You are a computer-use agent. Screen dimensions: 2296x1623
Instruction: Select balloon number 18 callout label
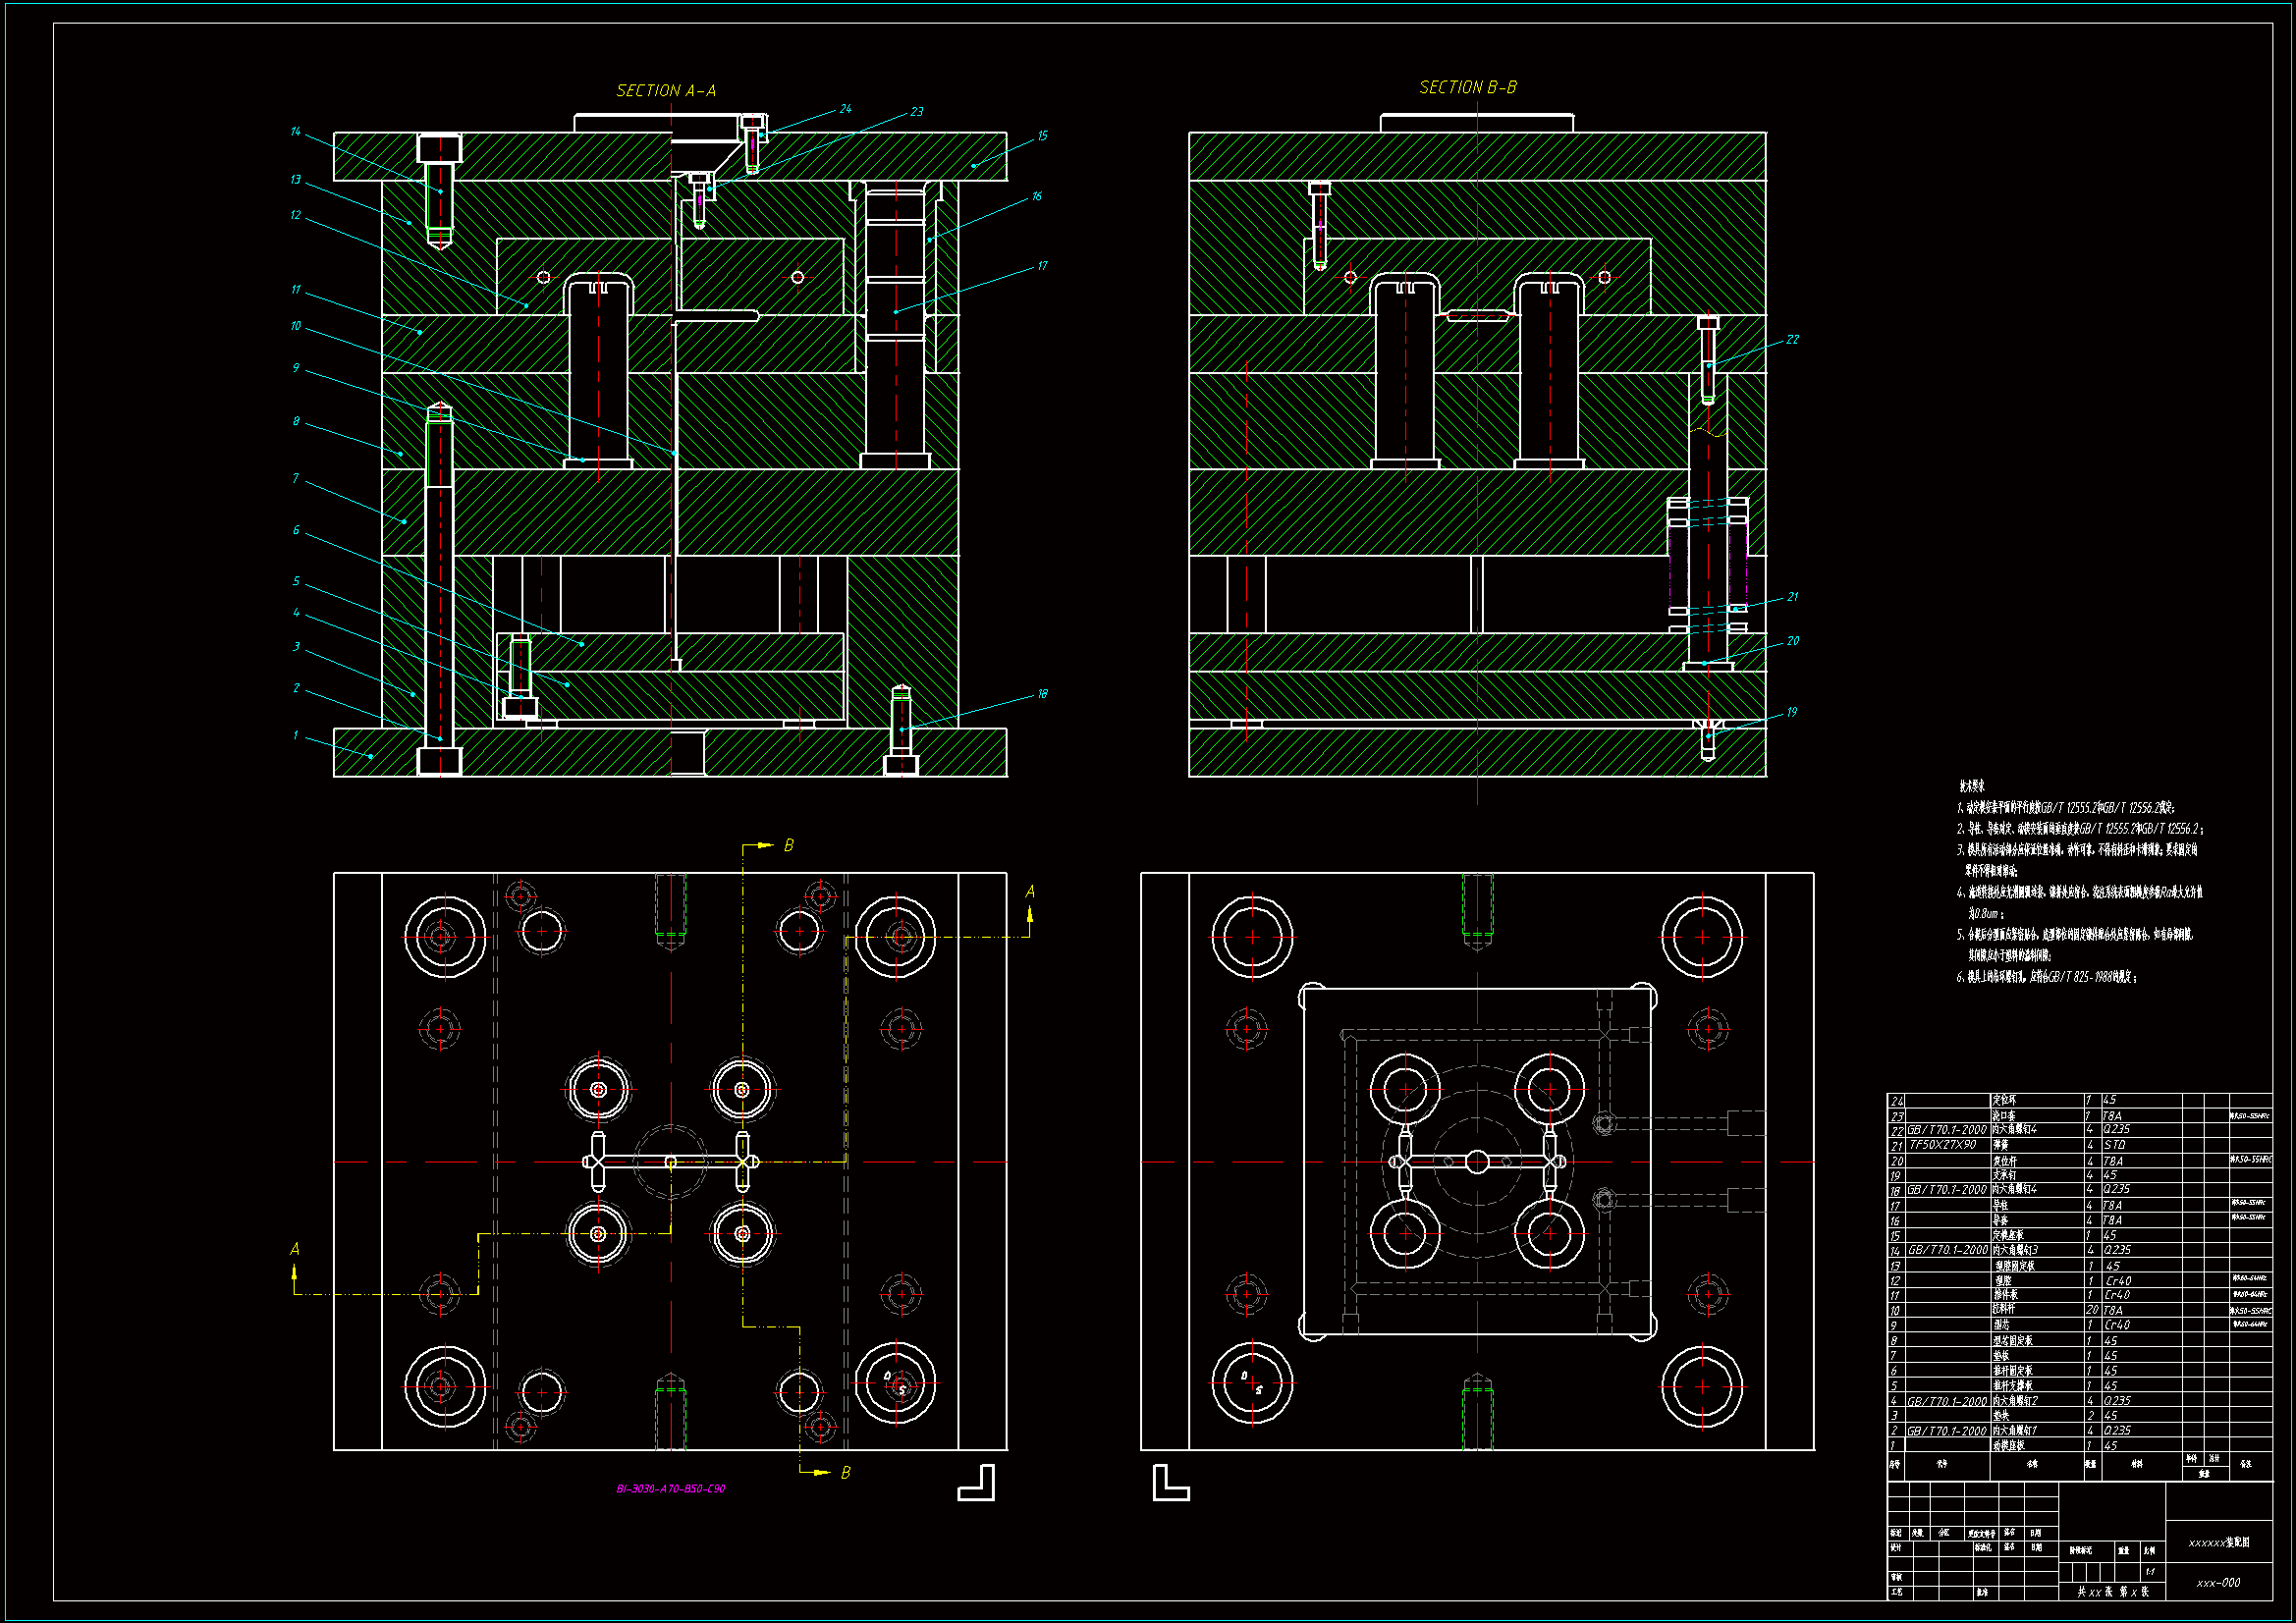point(1042,694)
